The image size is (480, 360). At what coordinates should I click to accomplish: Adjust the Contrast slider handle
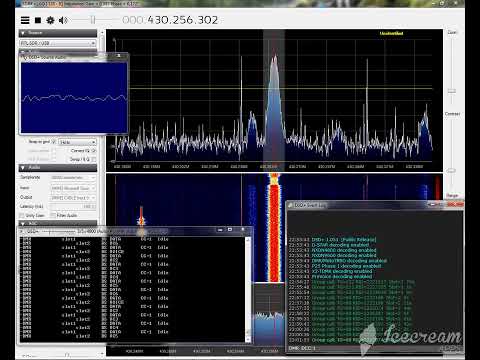451,171
